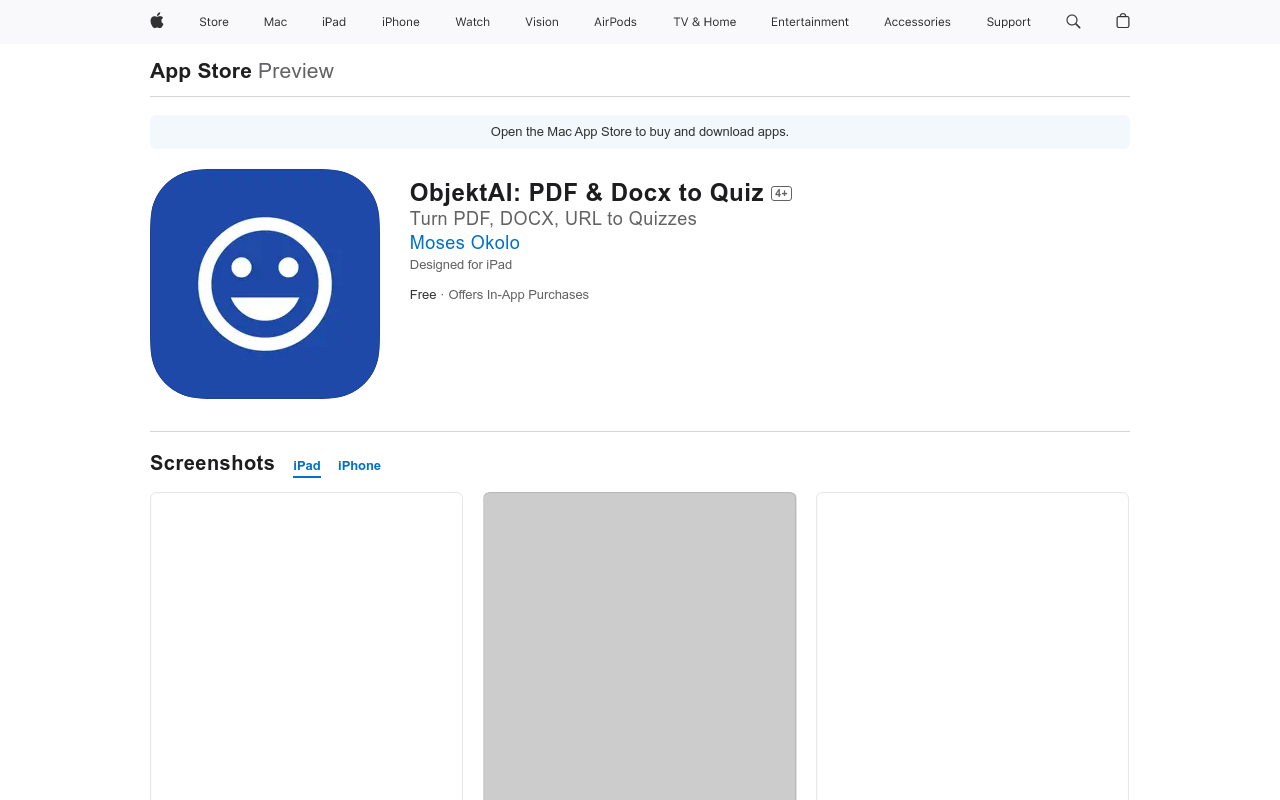Click the 'Preview' text beside App Store
The image size is (1280, 800).
point(296,71)
